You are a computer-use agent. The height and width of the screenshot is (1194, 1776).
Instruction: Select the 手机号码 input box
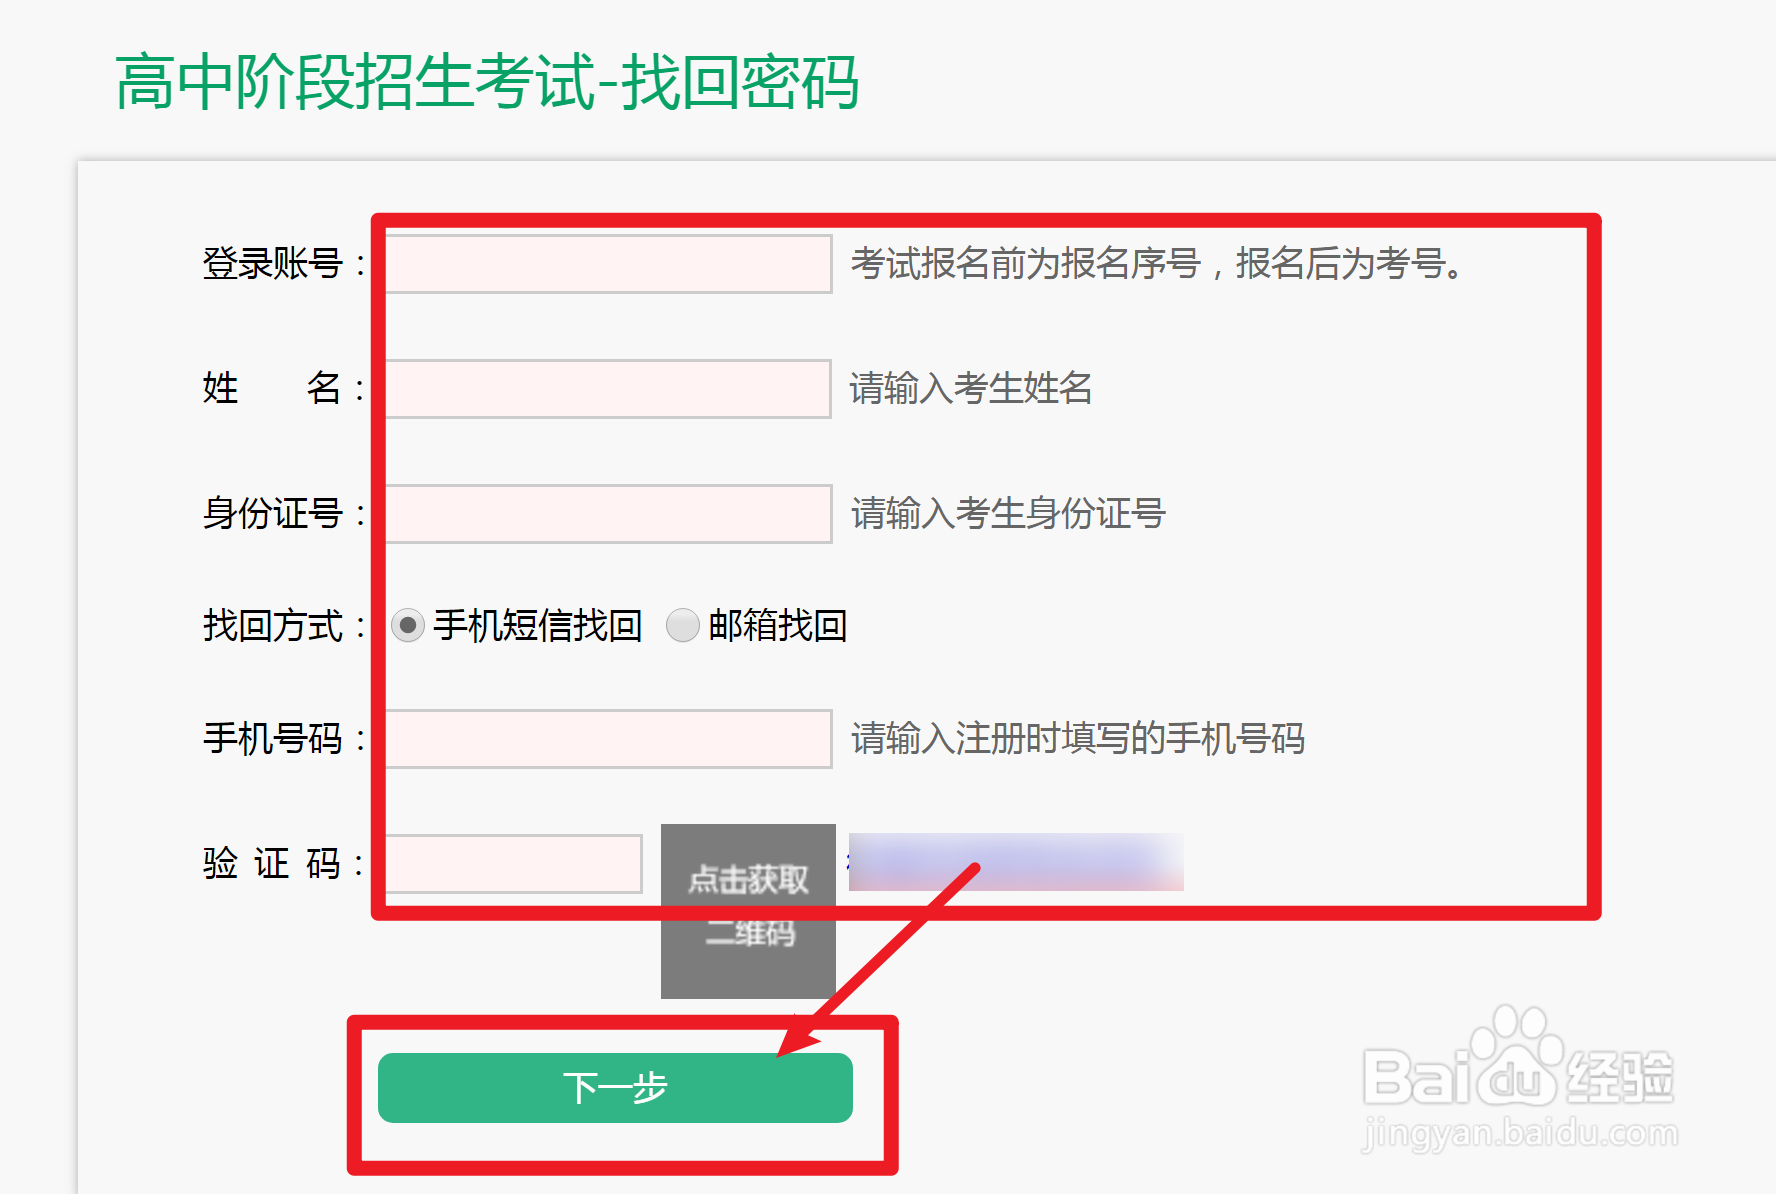(608, 739)
